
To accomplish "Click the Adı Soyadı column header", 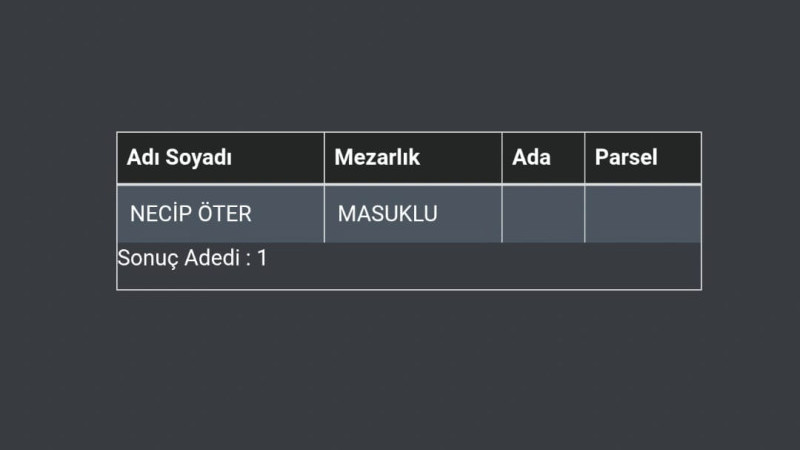I will pos(220,158).
